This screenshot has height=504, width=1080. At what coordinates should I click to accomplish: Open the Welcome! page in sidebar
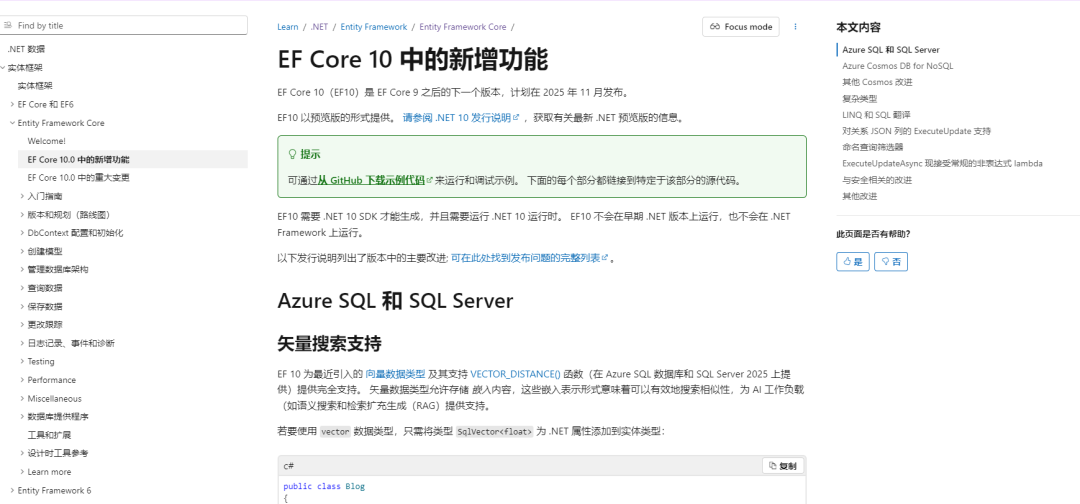(x=46, y=141)
